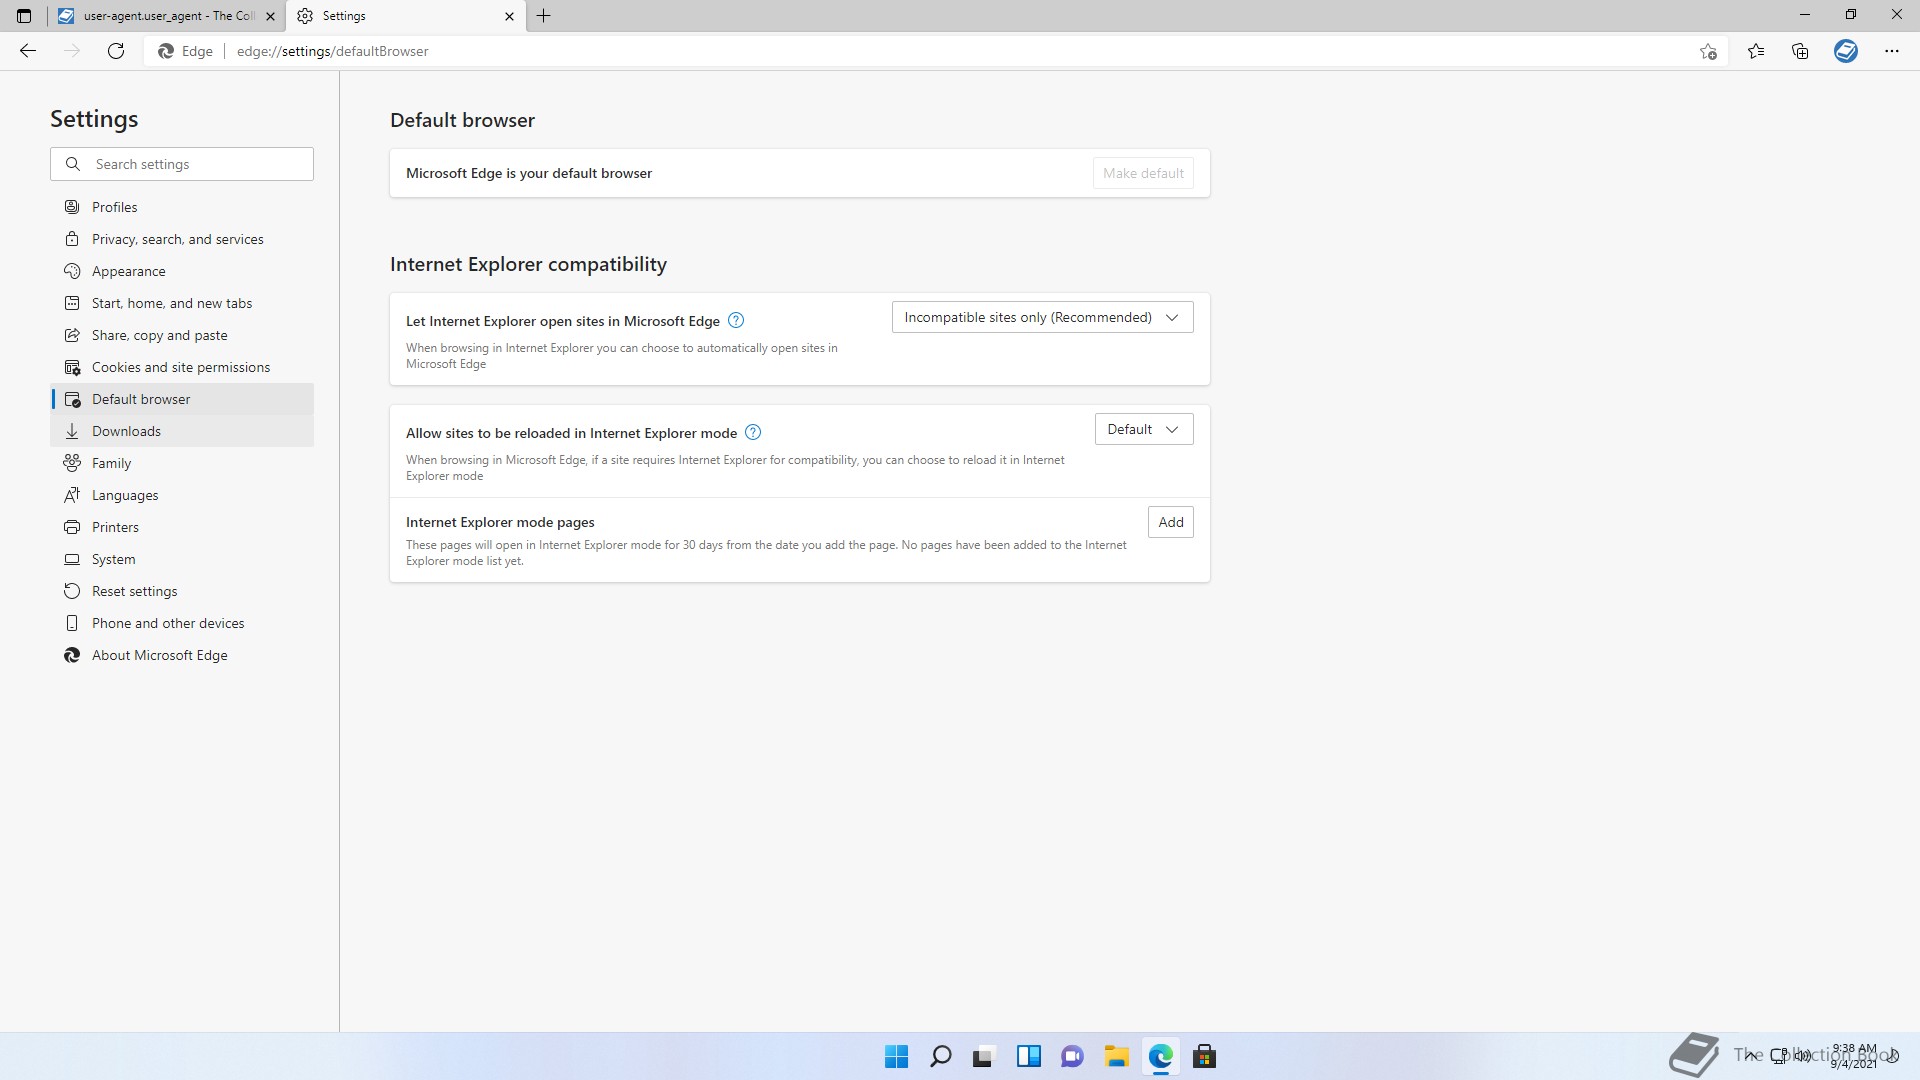Go to System settings
Screen dimensions: 1920x1080
(x=182, y=559)
